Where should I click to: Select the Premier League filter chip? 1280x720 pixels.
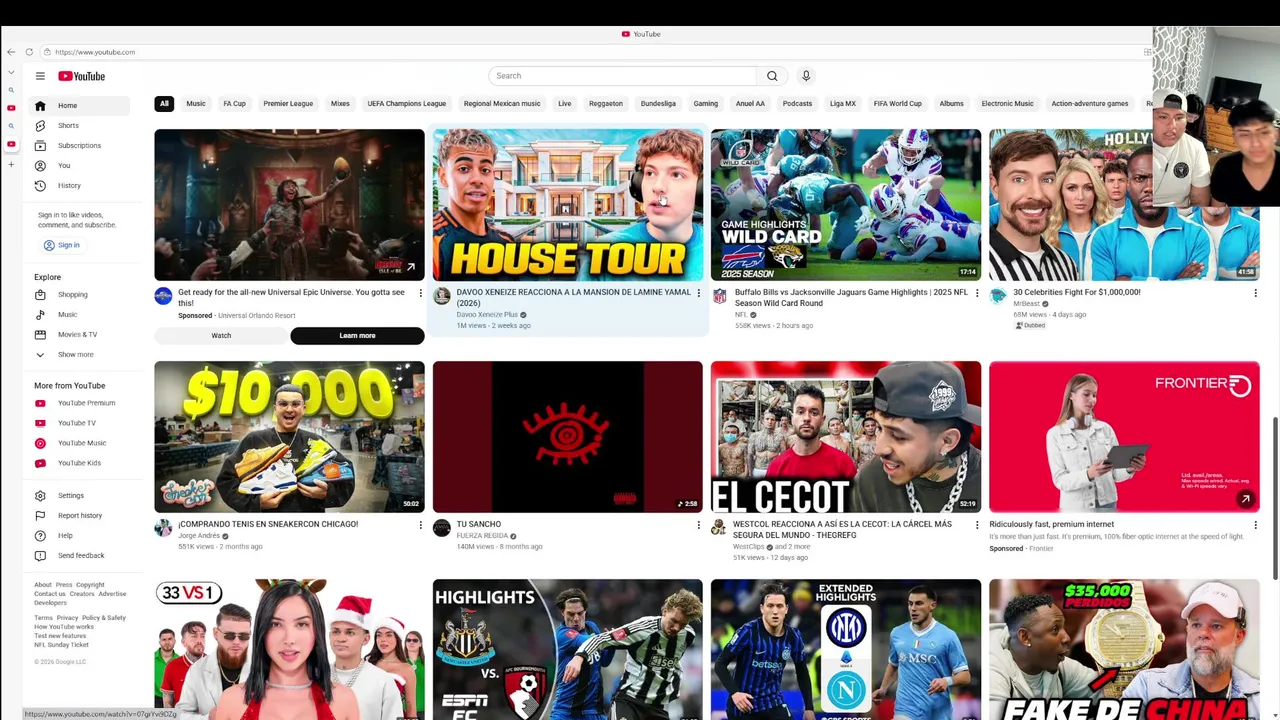[288, 103]
